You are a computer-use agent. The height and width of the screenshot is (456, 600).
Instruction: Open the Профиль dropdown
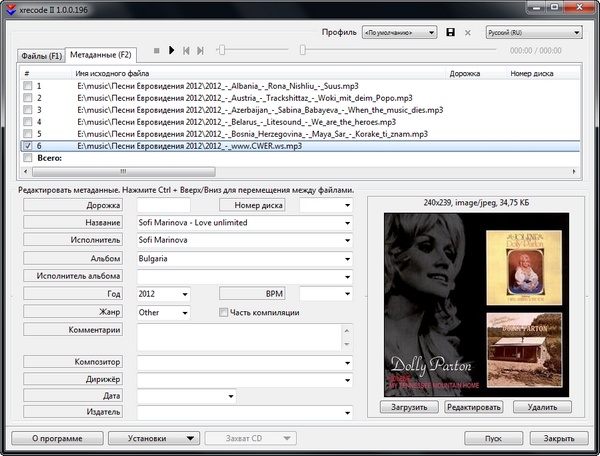coord(399,32)
